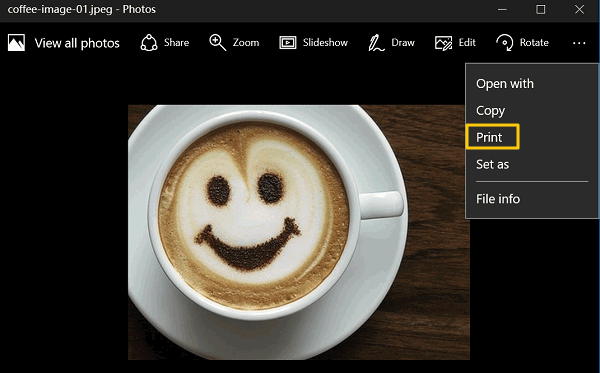
Task: Click the Share icon in toolbar
Action: [x=148, y=42]
